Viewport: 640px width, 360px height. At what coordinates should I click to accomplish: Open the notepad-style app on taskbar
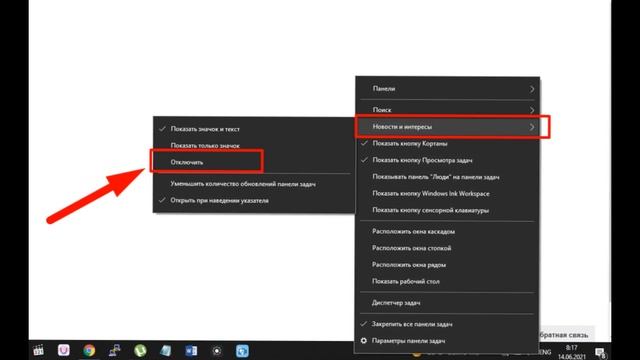tap(166, 351)
